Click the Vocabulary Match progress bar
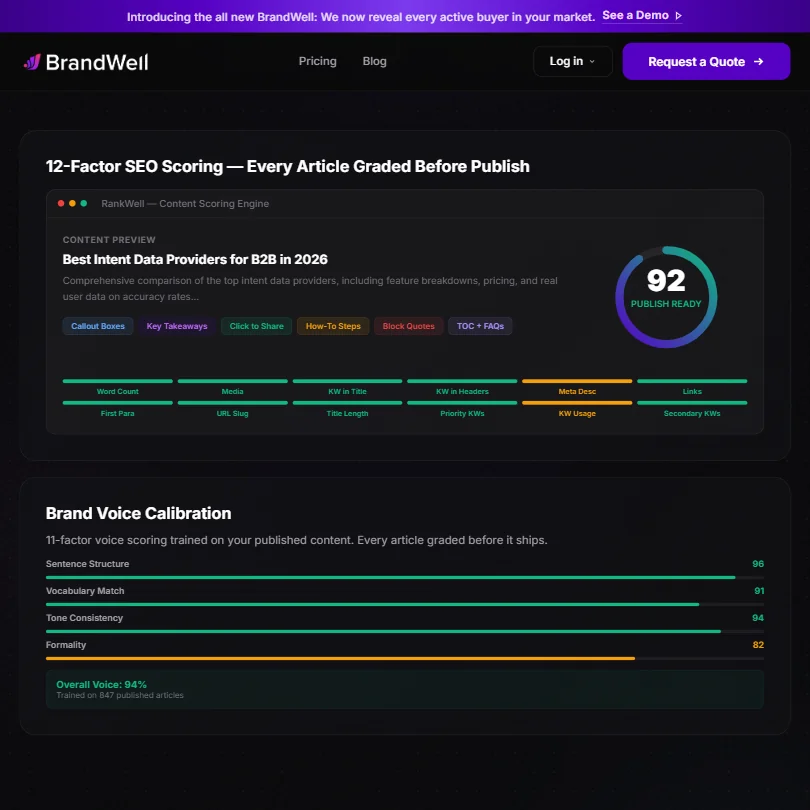 point(404,604)
